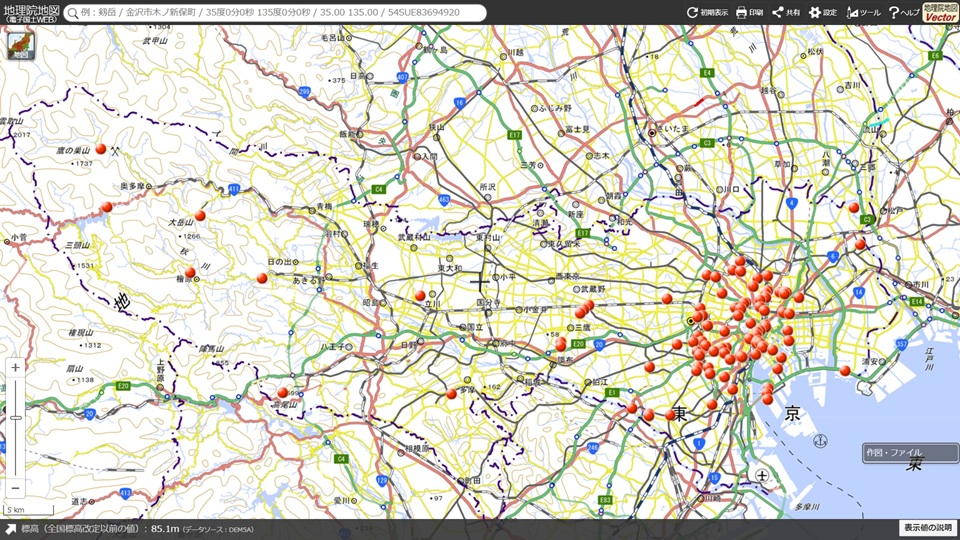Zoom in with the plus button
Image resolution: width=960 pixels, height=540 pixels.
pyautogui.click(x=15, y=368)
